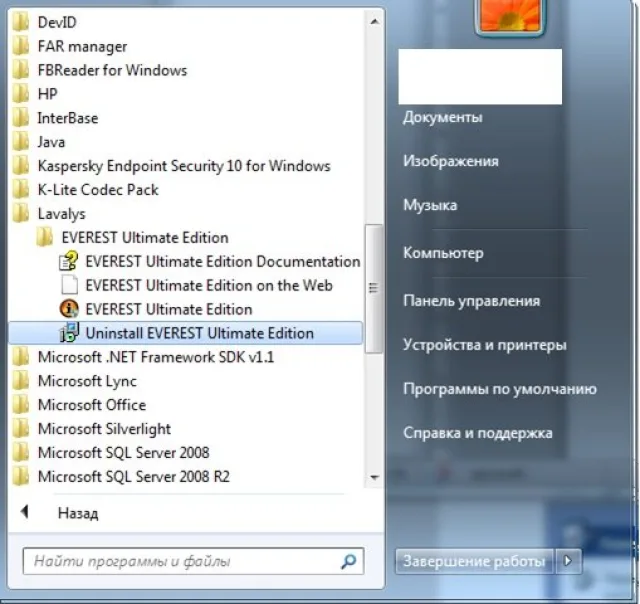Image resolution: width=640 pixels, height=604 pixels.
Task: Open EVEREST Ultimate Edition on the Web page icon
Action: (69, 285)
